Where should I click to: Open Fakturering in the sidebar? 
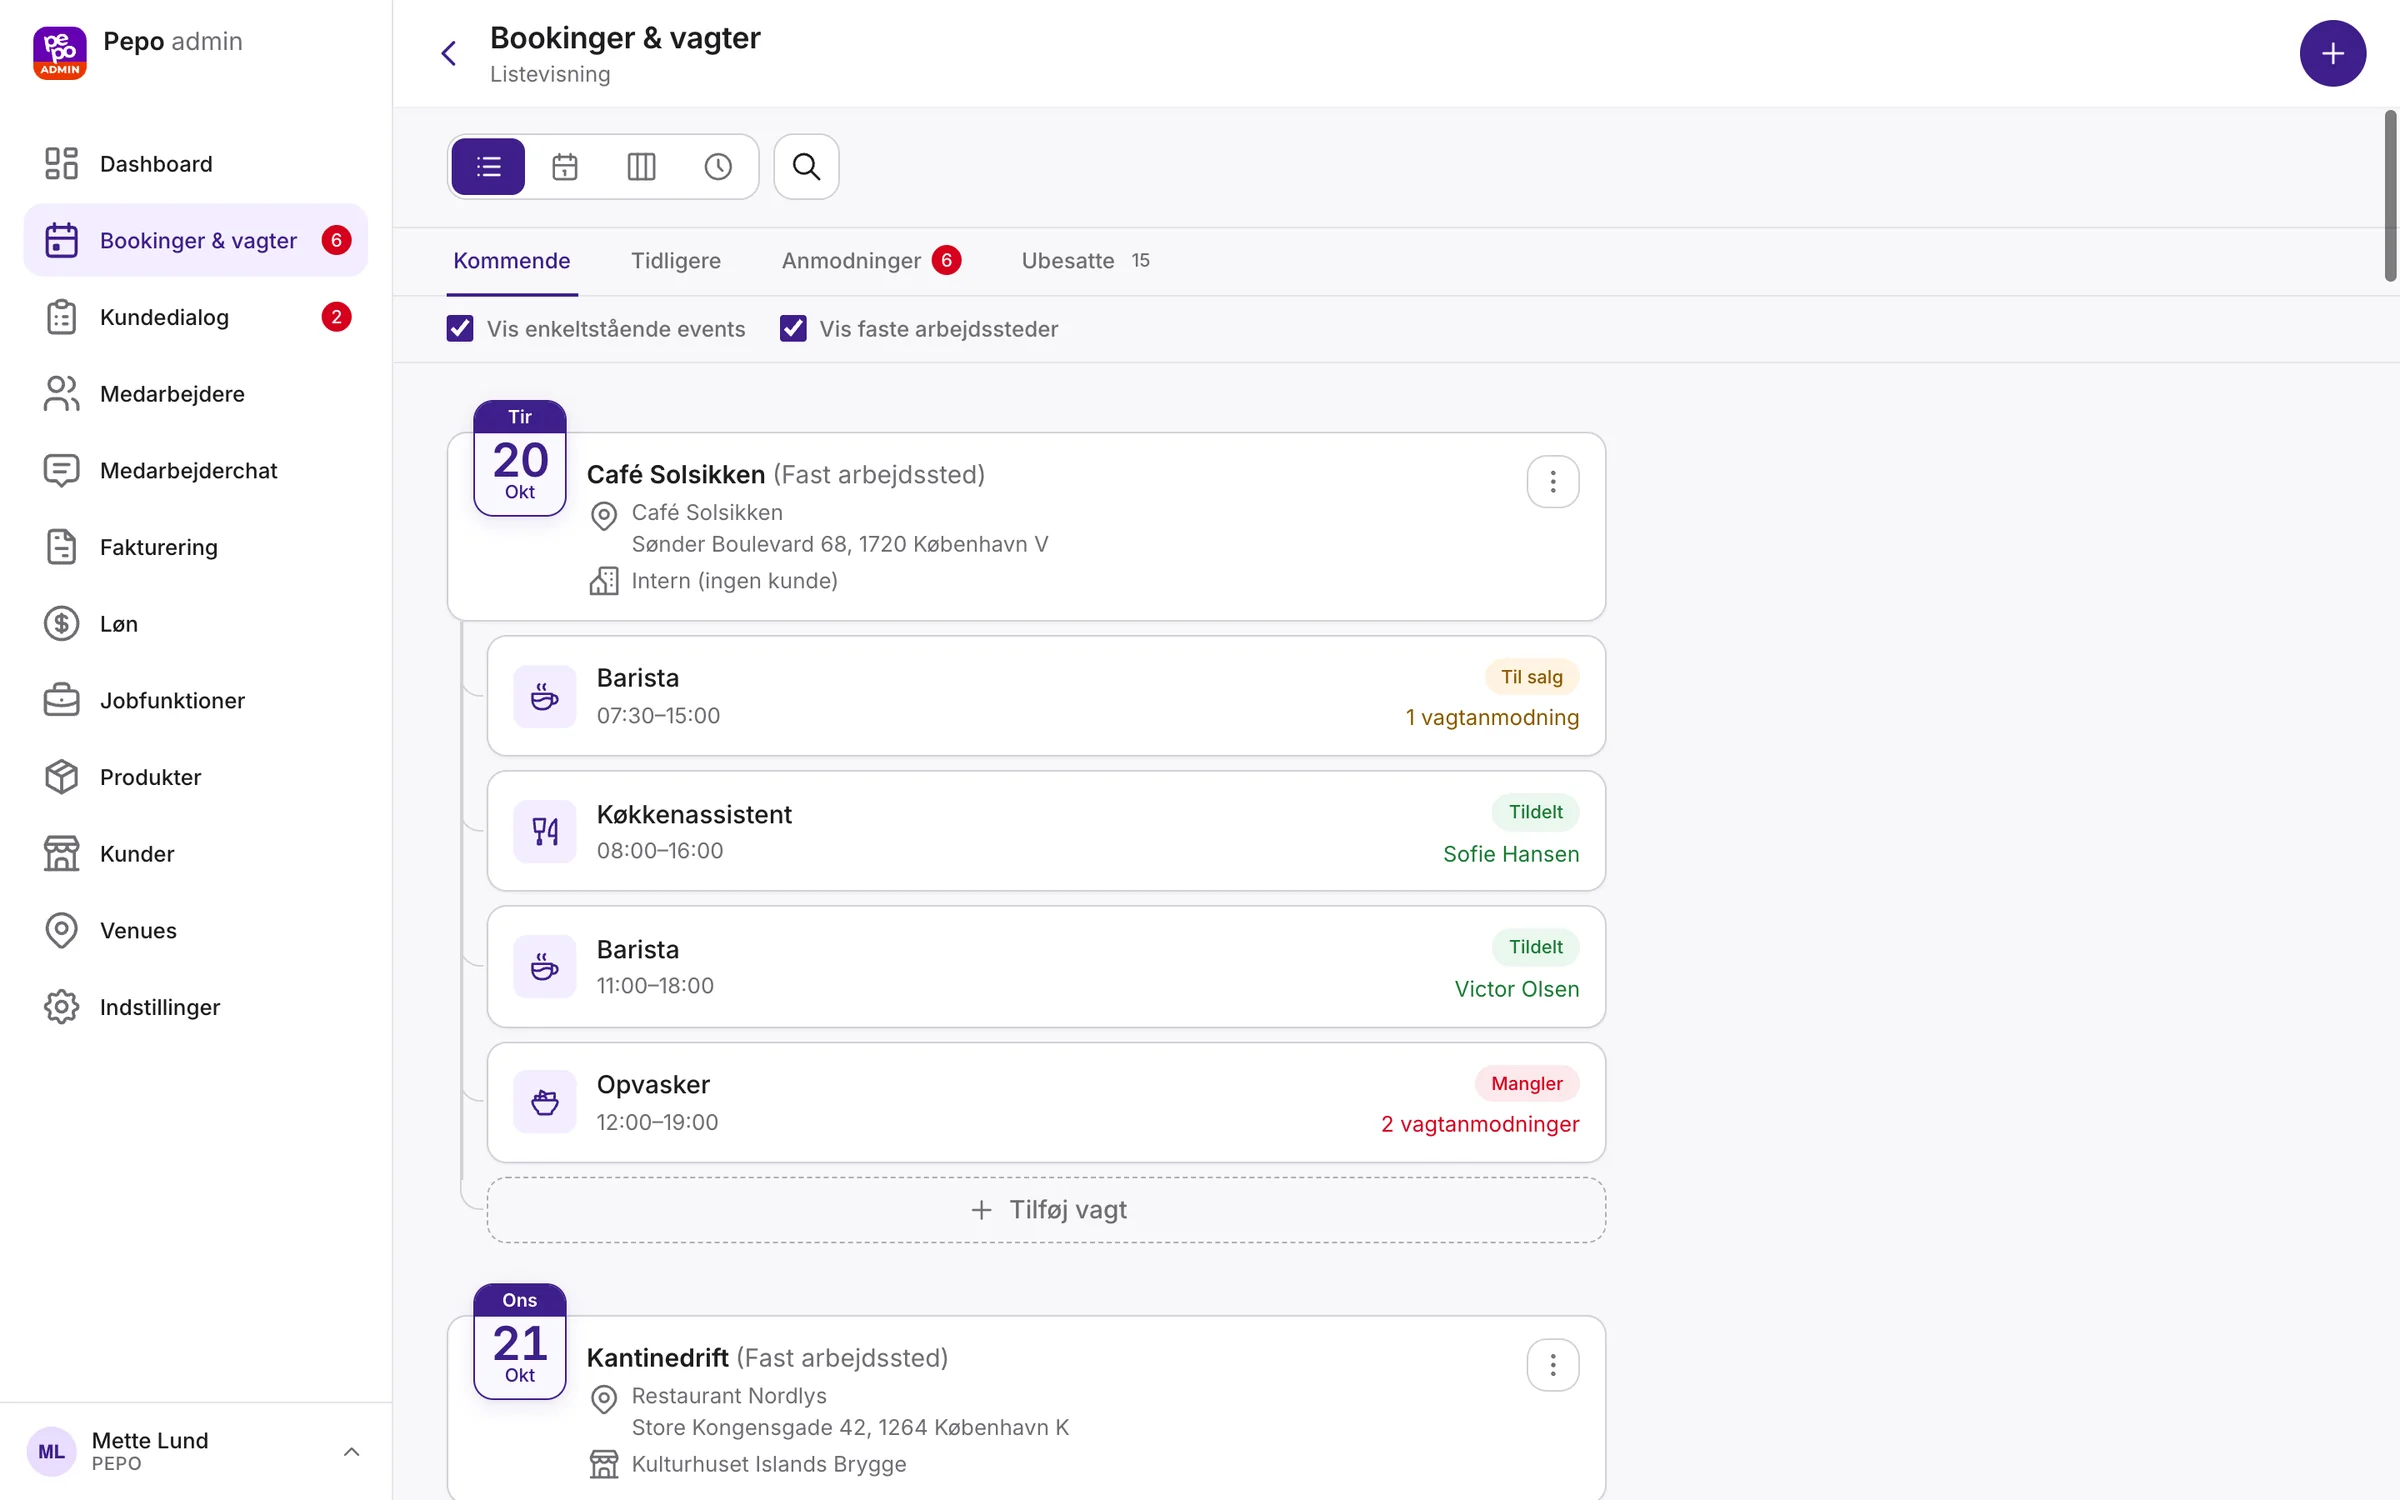click(x=196, y=547)
